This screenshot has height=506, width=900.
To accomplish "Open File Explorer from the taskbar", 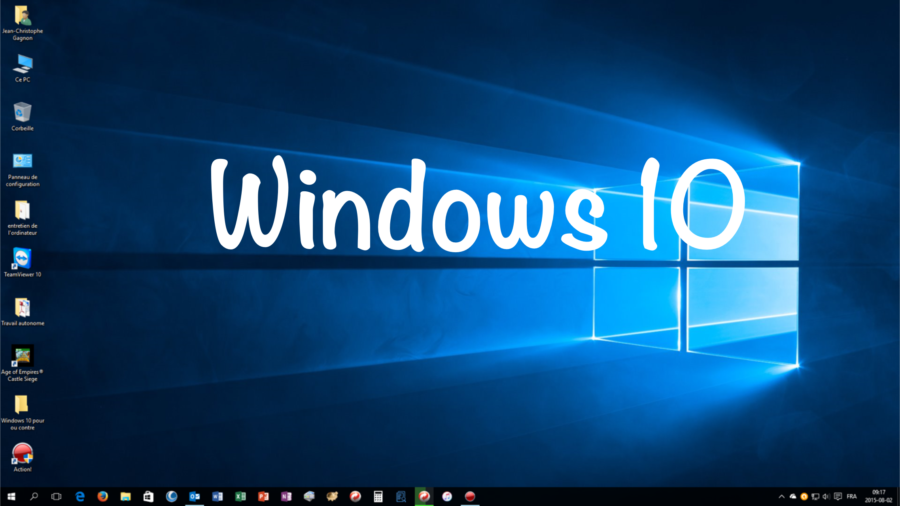I will pos(126,496).
